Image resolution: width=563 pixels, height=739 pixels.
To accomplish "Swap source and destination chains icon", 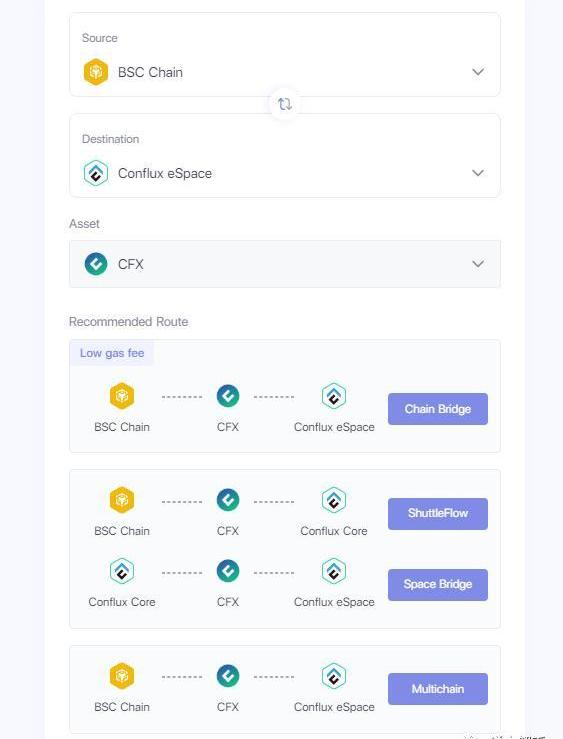I will tap(284, 104).
